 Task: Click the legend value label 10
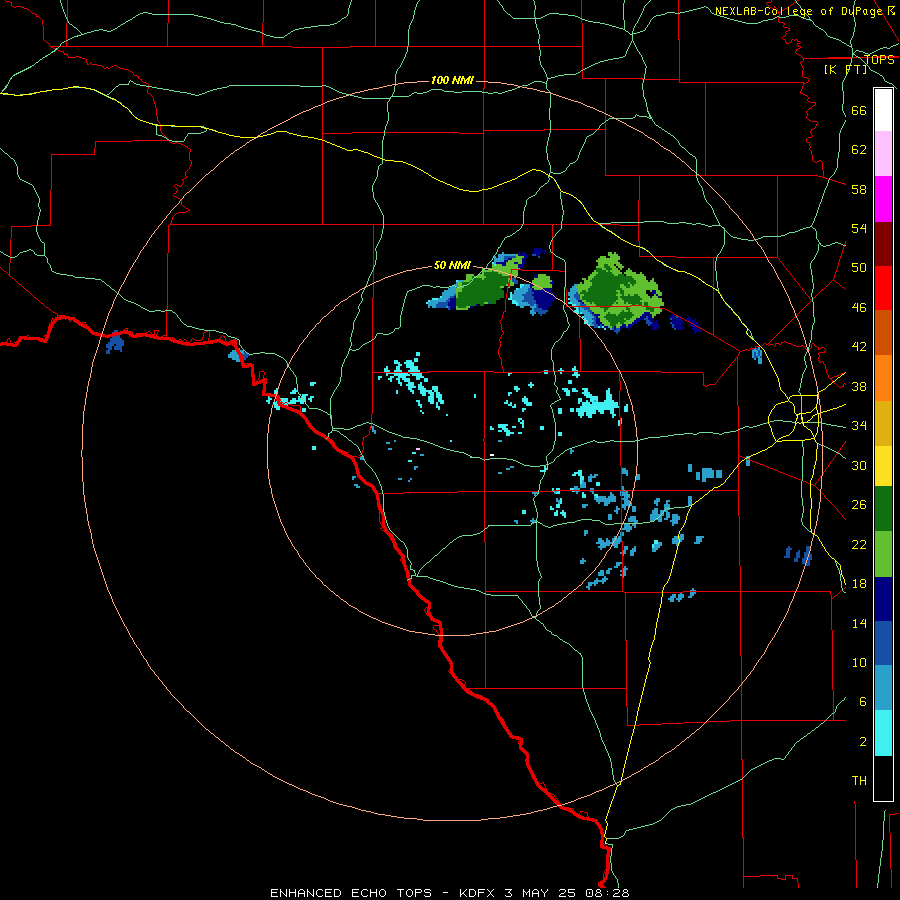pyautogui.click(x=859, y=662)
